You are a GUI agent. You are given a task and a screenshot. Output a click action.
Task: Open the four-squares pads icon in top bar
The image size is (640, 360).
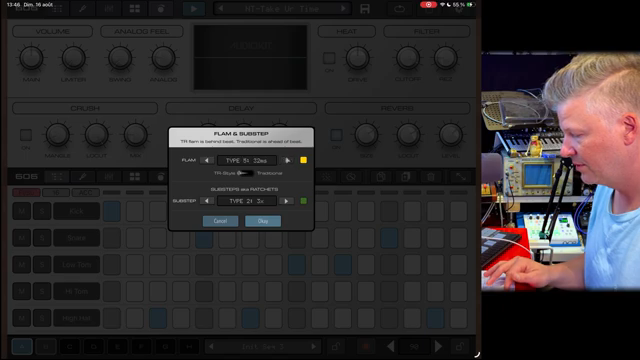point(135,9)
